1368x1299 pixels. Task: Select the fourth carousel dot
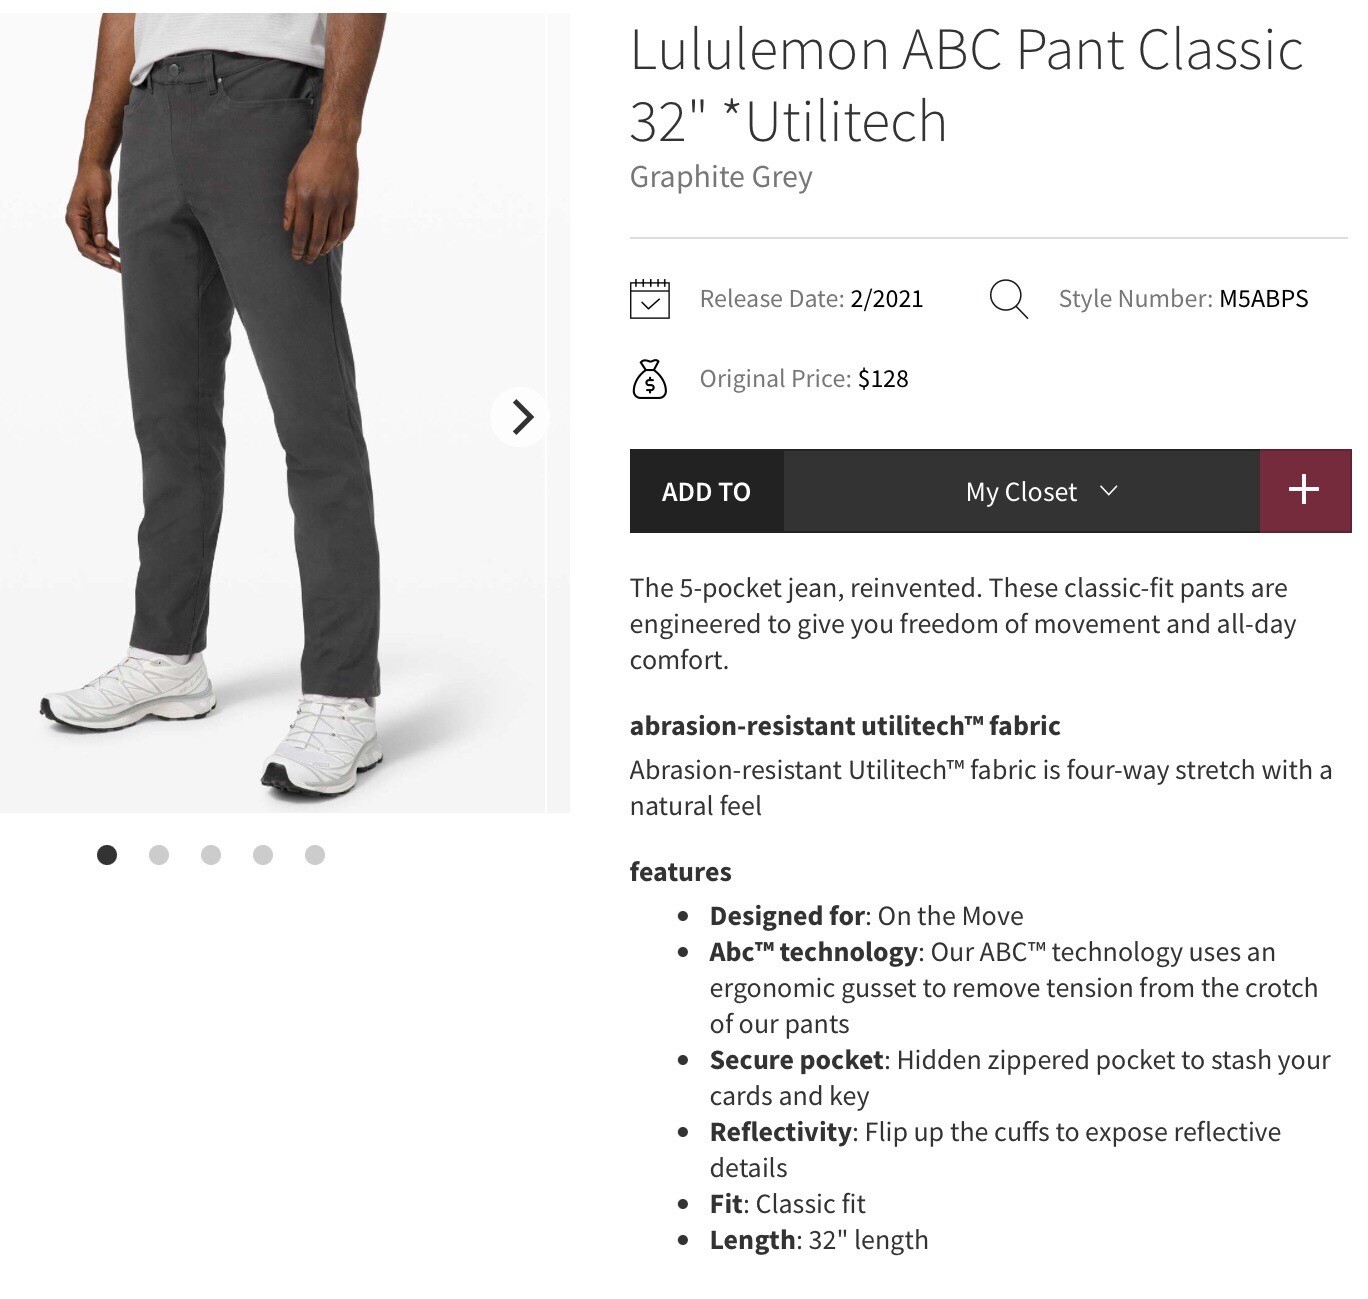pos(262,855)
